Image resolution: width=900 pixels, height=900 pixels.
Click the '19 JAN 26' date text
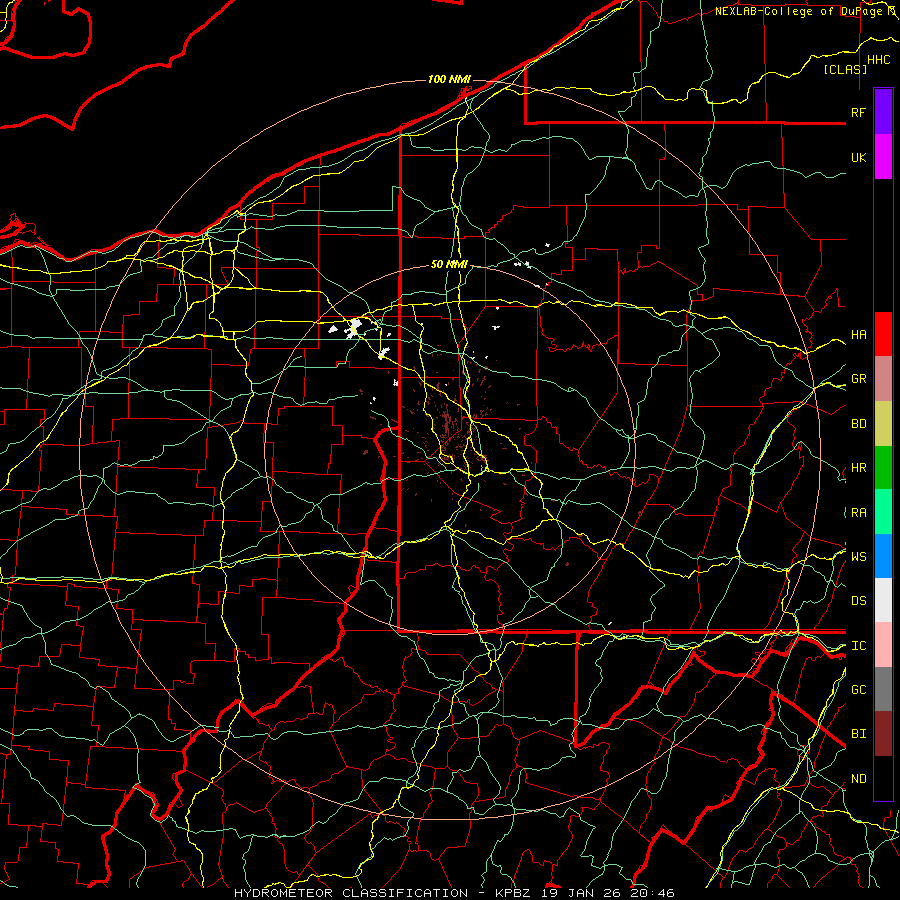[x=581, y=893]
